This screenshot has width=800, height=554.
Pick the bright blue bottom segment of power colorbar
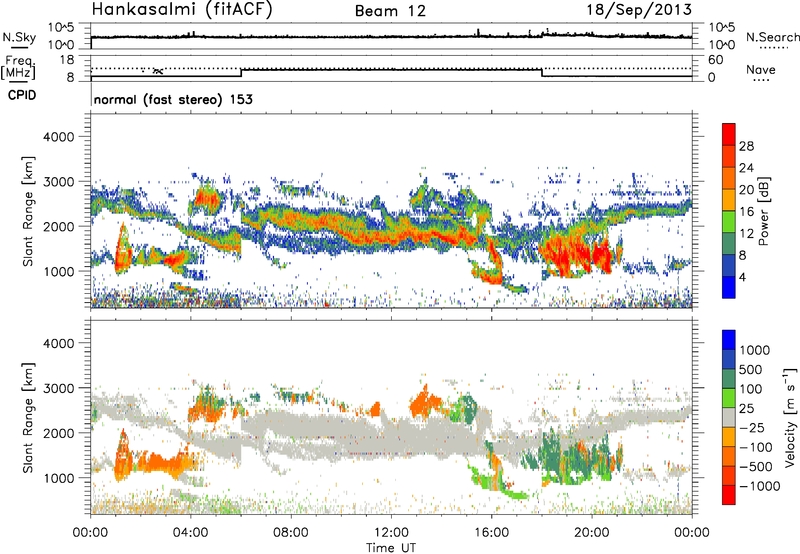point(729,287)
